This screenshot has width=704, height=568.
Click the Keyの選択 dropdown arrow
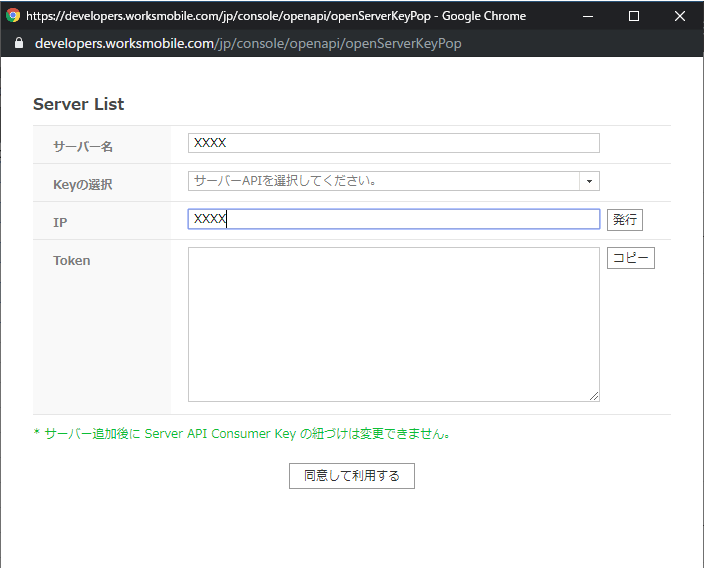coord(589,181)
